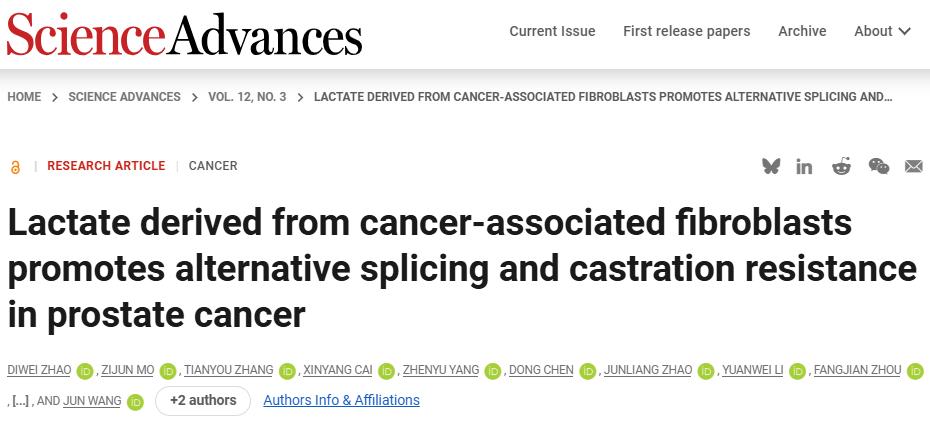Viewport: 930px width, 431px height.
Task: Expand the hidden authors ellipsis
Action: point(20,402)
